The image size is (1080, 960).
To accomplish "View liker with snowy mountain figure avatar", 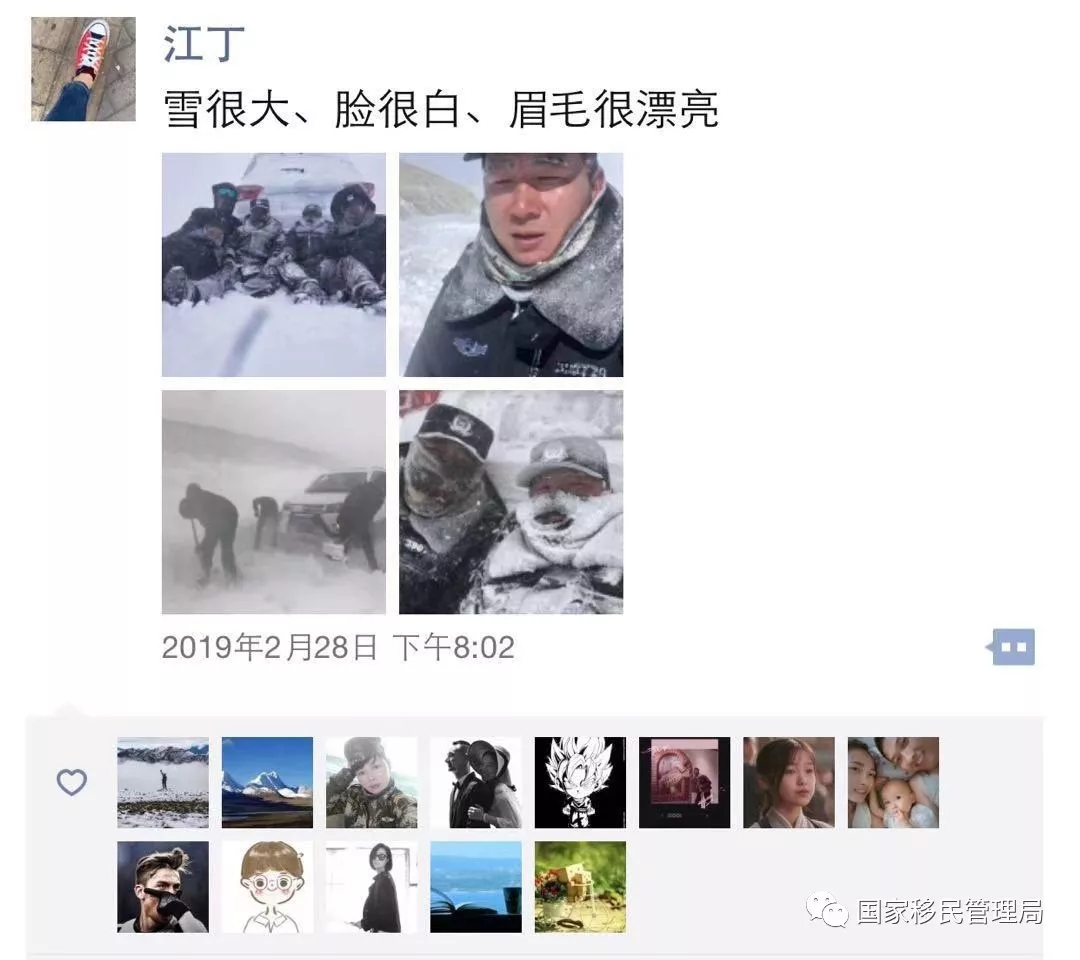I will pyautogui.click(x=163, y=782).
